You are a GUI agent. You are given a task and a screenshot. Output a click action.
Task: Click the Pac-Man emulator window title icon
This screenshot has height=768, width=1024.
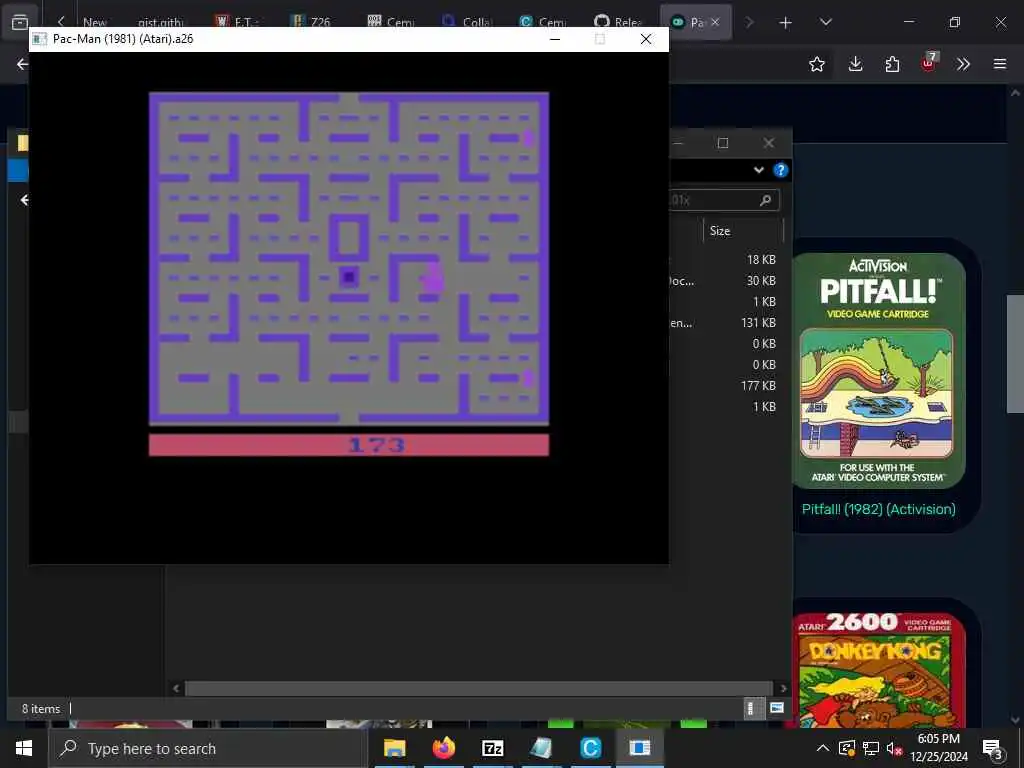pos(39,39)
